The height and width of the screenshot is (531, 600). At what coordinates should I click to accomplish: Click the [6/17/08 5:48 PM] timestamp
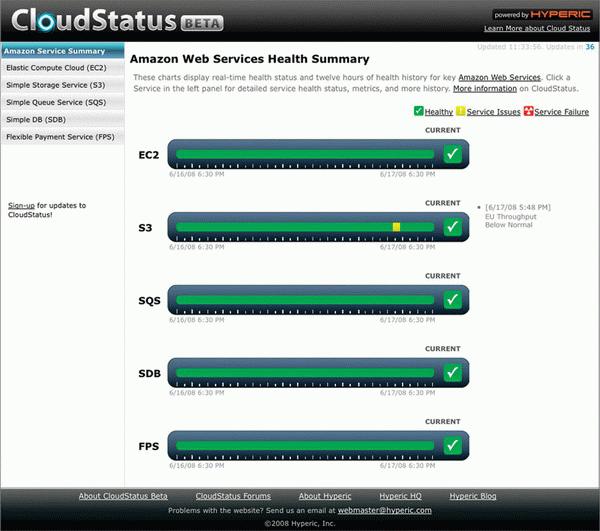518,207
